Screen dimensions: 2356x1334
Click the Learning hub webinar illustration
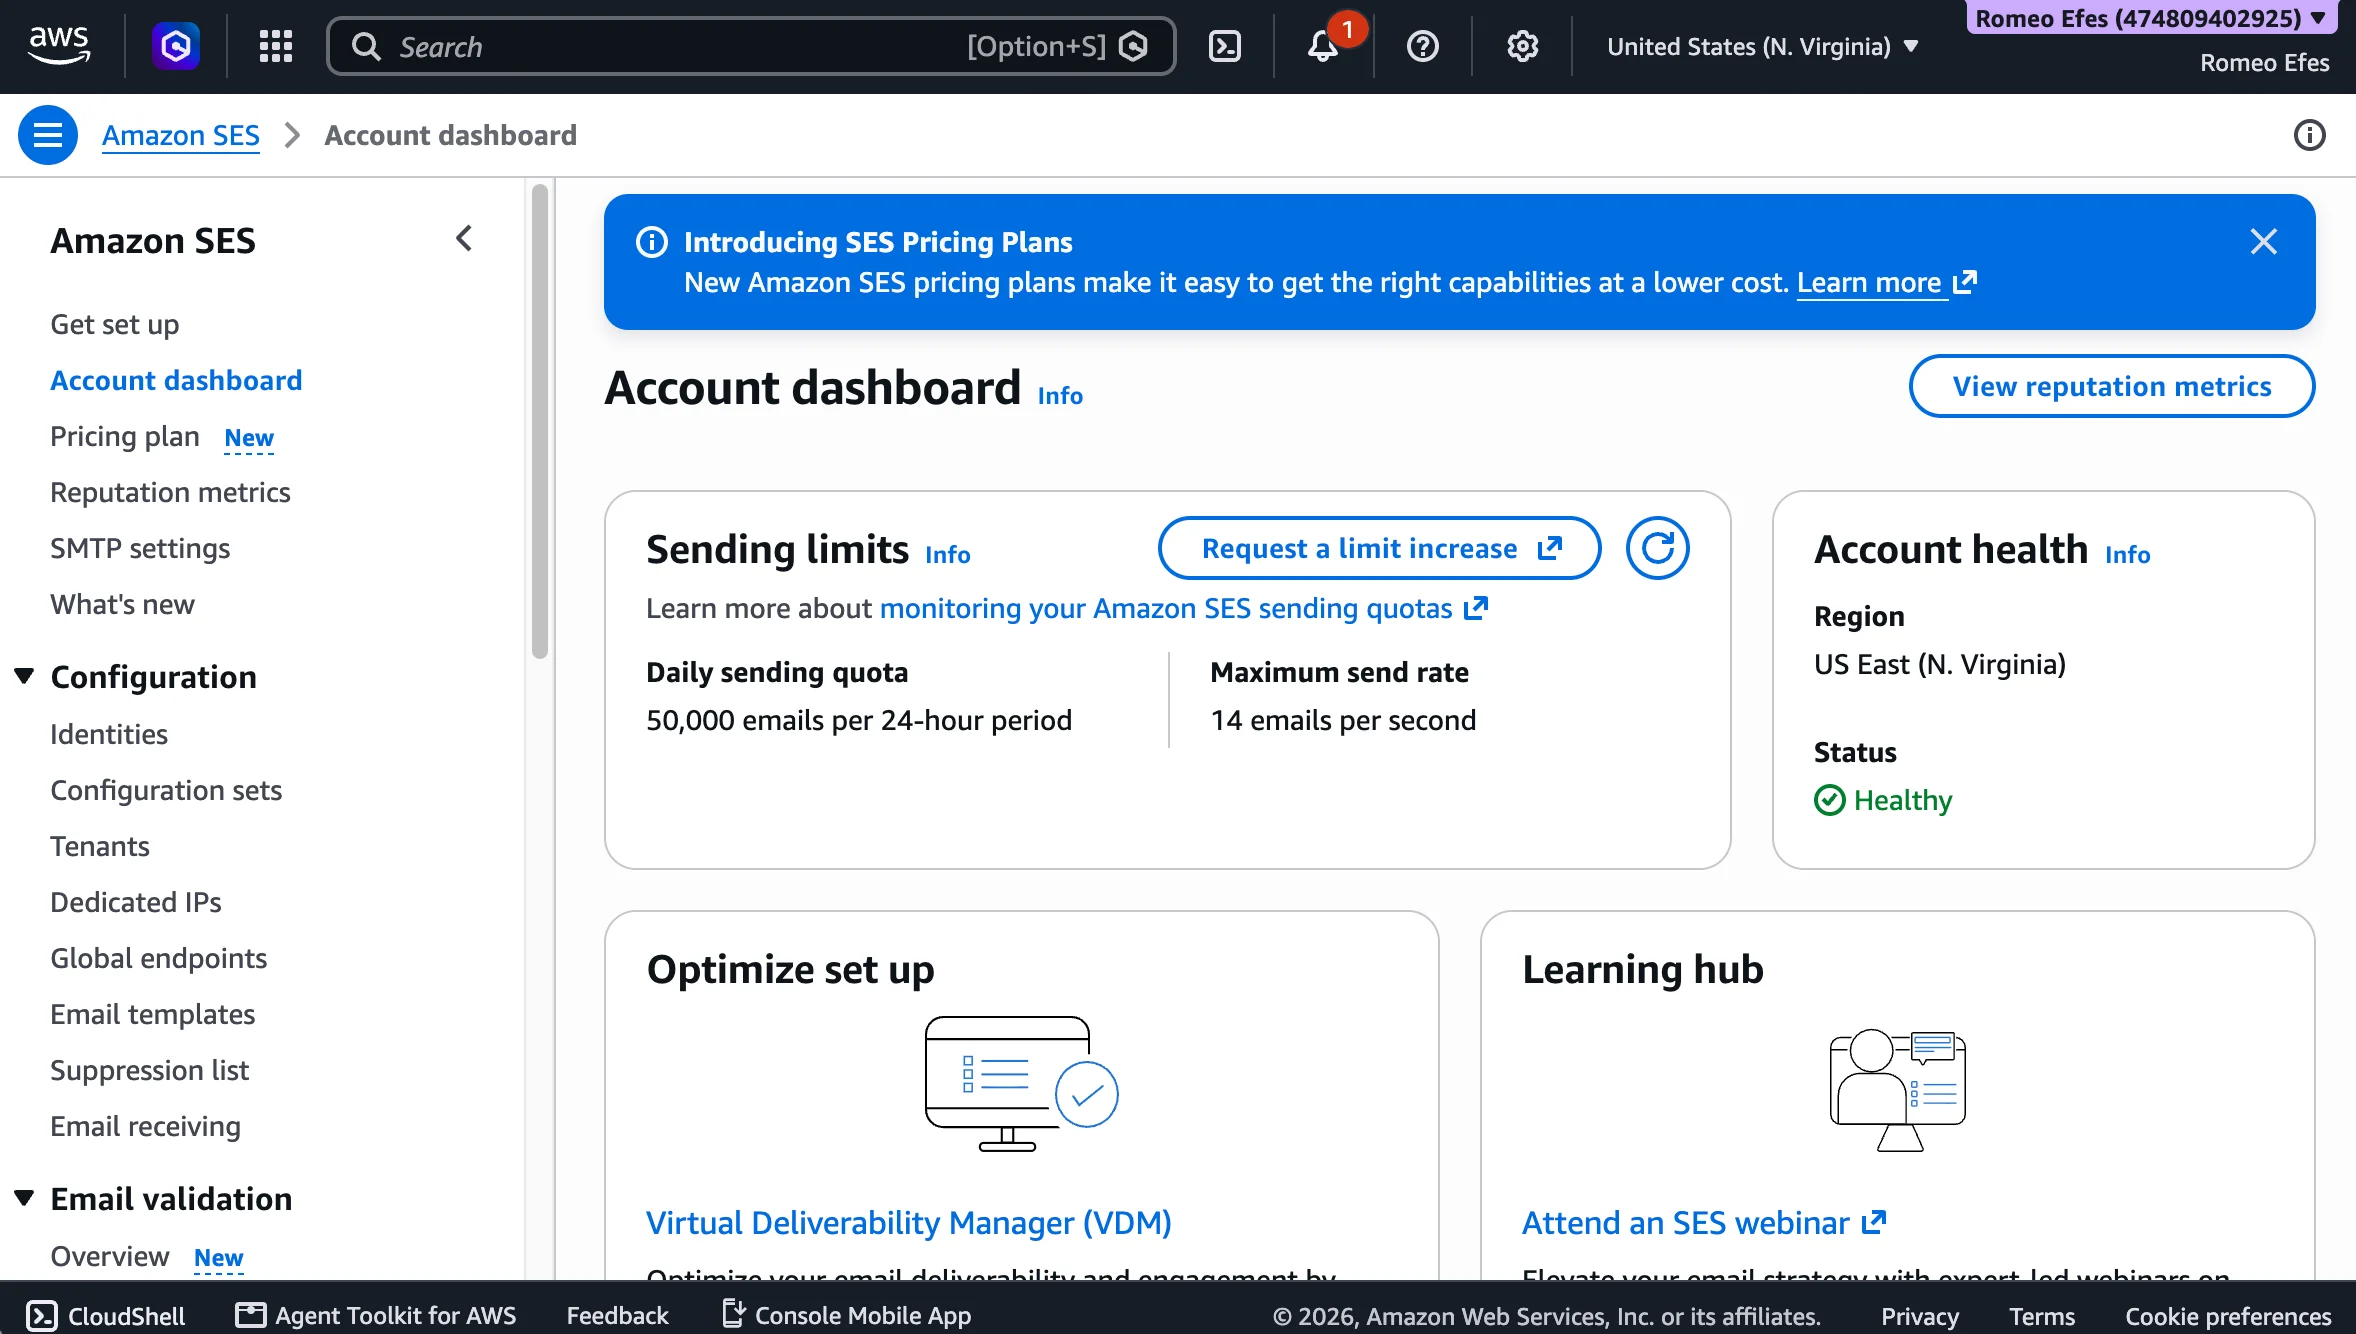(1898, 1090)
